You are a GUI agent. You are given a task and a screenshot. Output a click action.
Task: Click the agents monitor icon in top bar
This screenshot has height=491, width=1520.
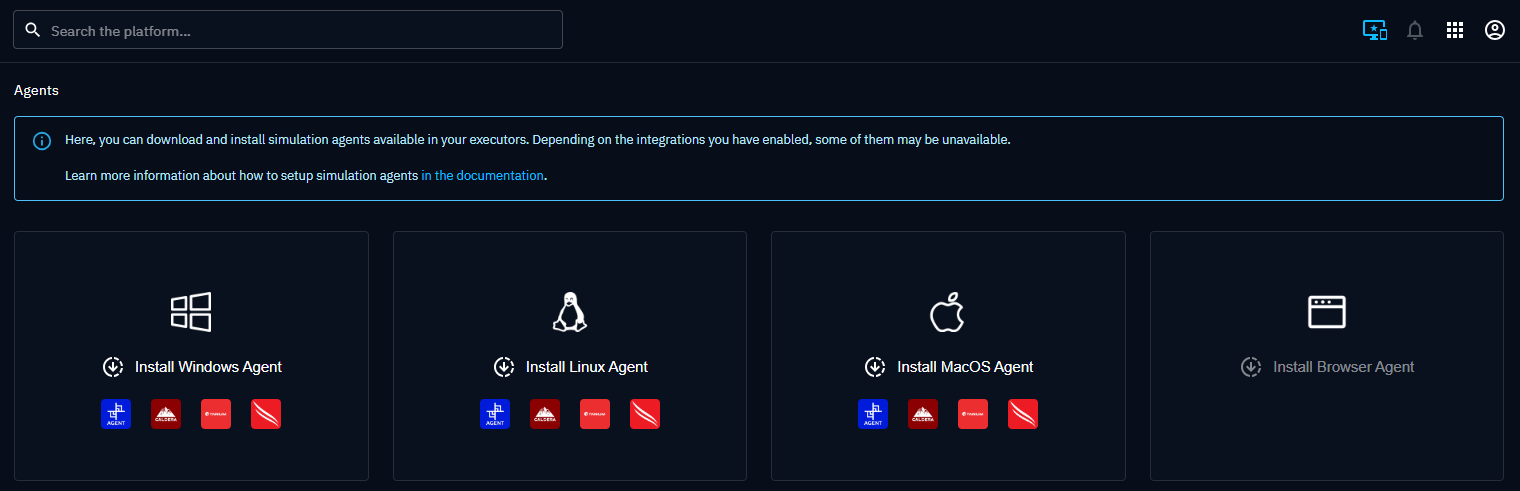[1375, 31]
